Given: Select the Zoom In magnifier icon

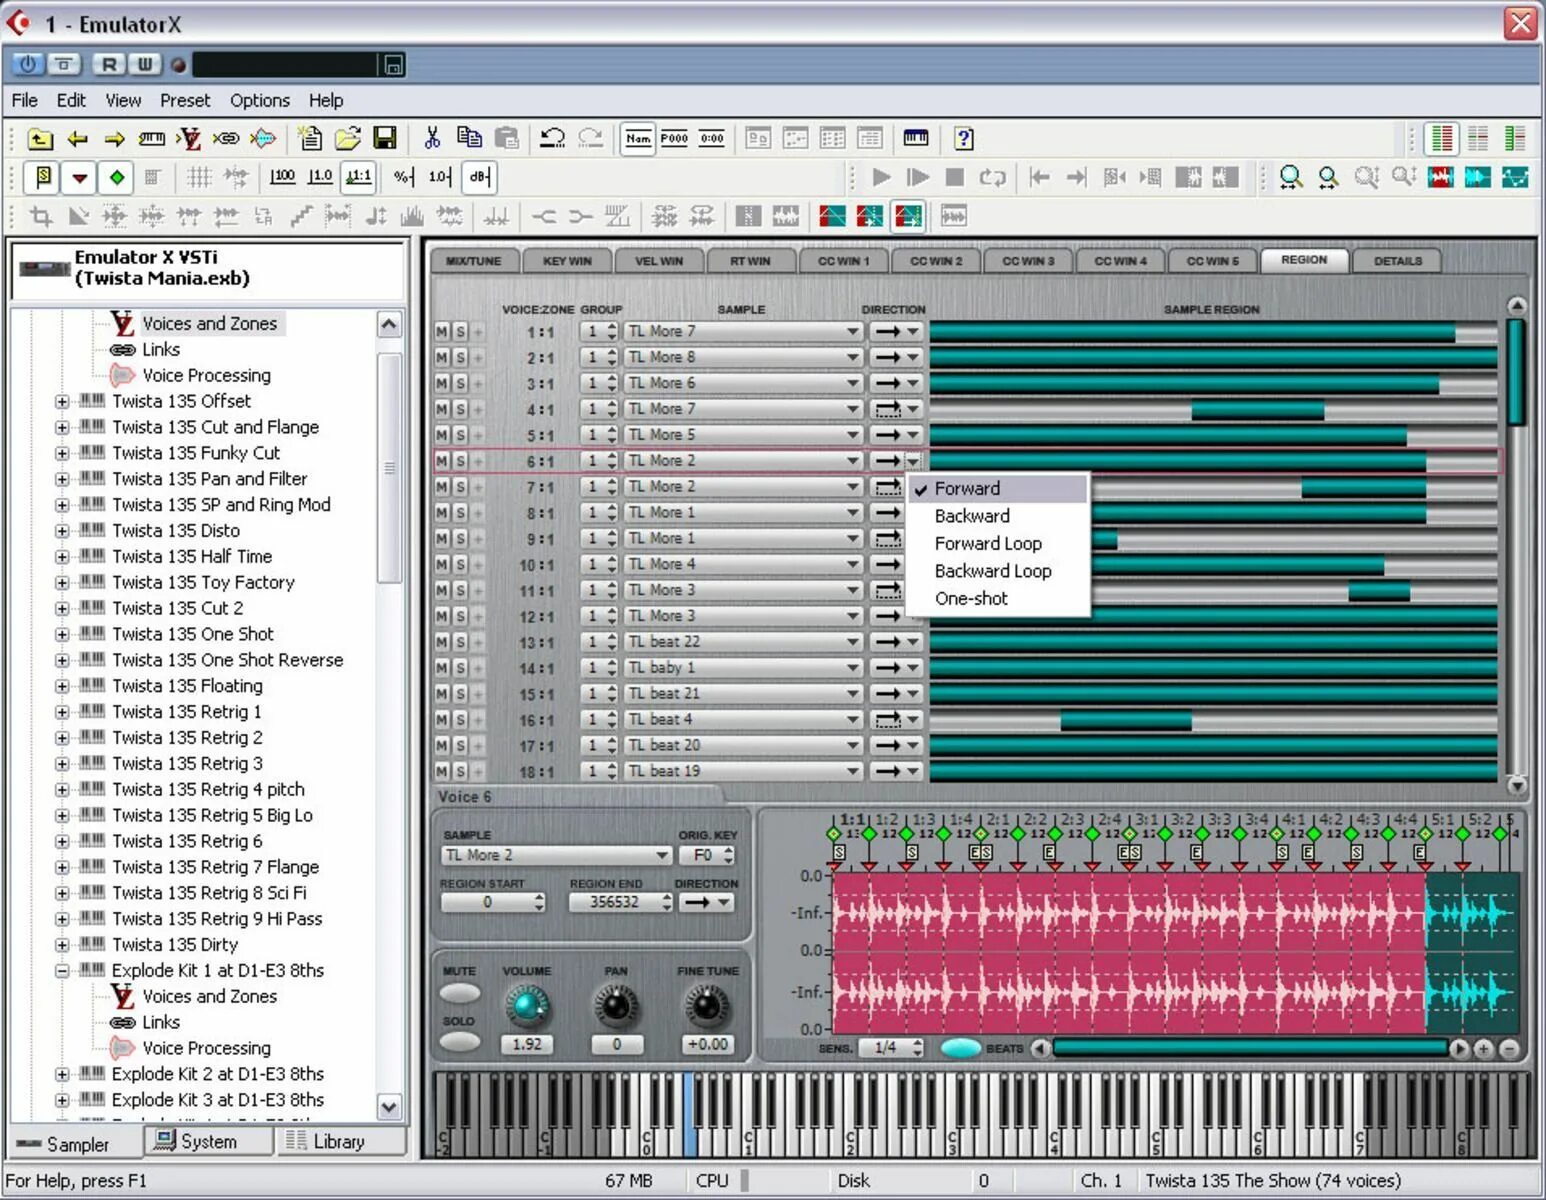Looking at the screenshot, I should point(1291,177).
